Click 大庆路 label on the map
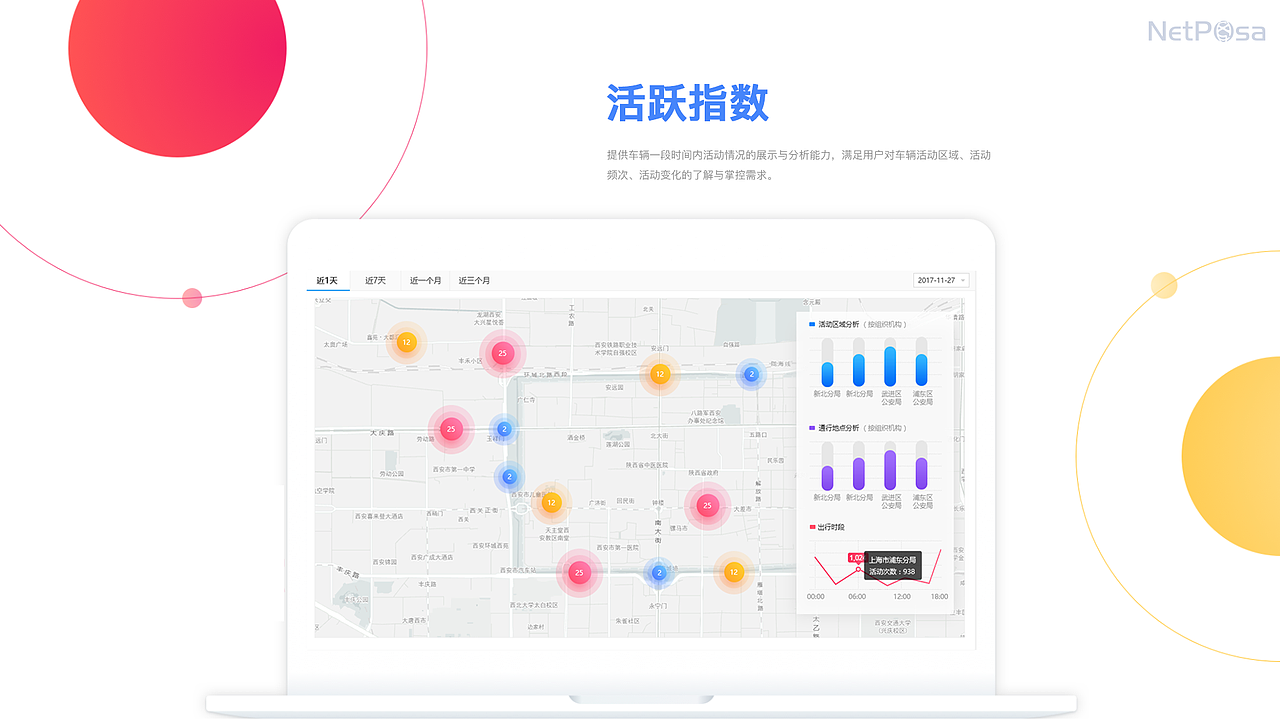Image resolution: width=1280 pixels, height=720 pixels. pos(380,433)
